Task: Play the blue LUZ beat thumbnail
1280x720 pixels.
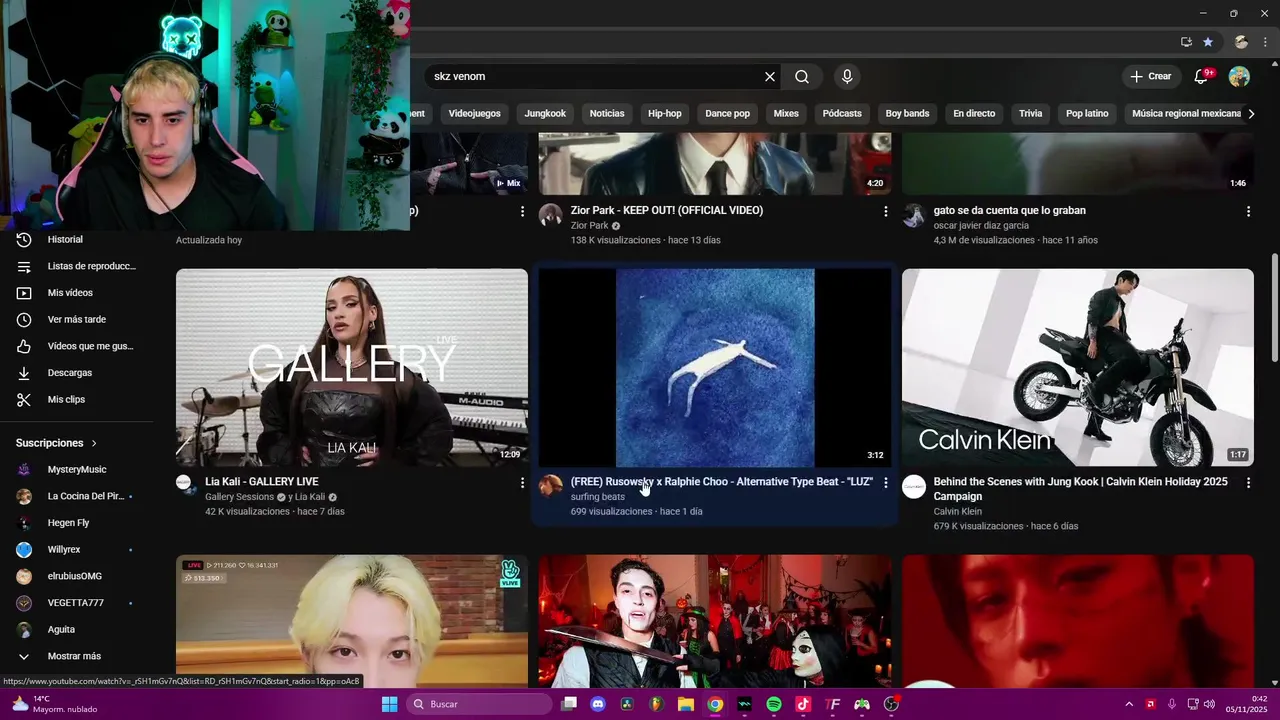Action: [715, 367]
